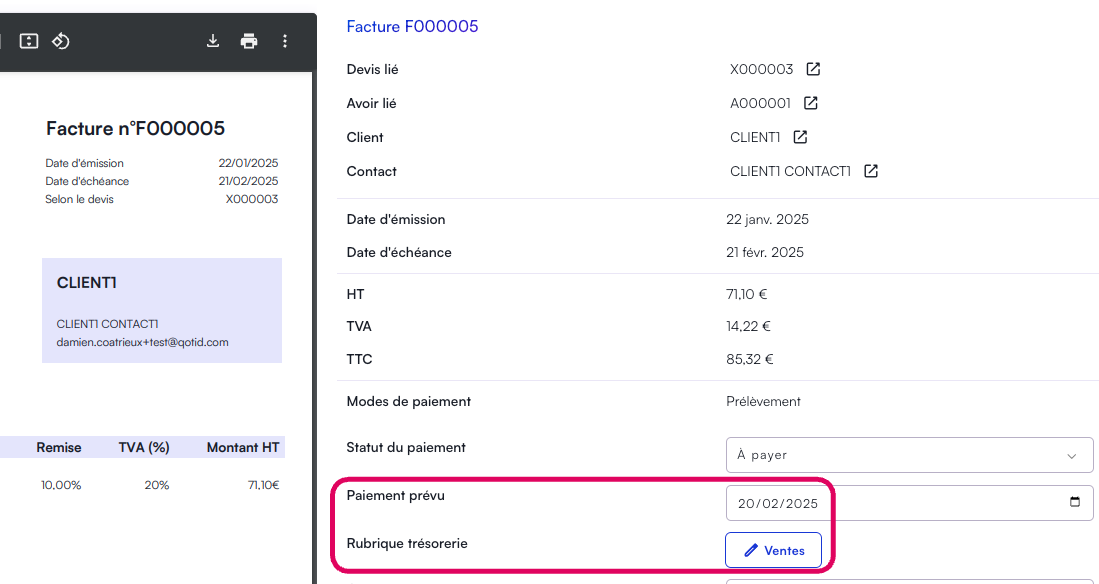
Task: Edit the Rubrique trésorerie Ventes button
Action: (773, 550)
